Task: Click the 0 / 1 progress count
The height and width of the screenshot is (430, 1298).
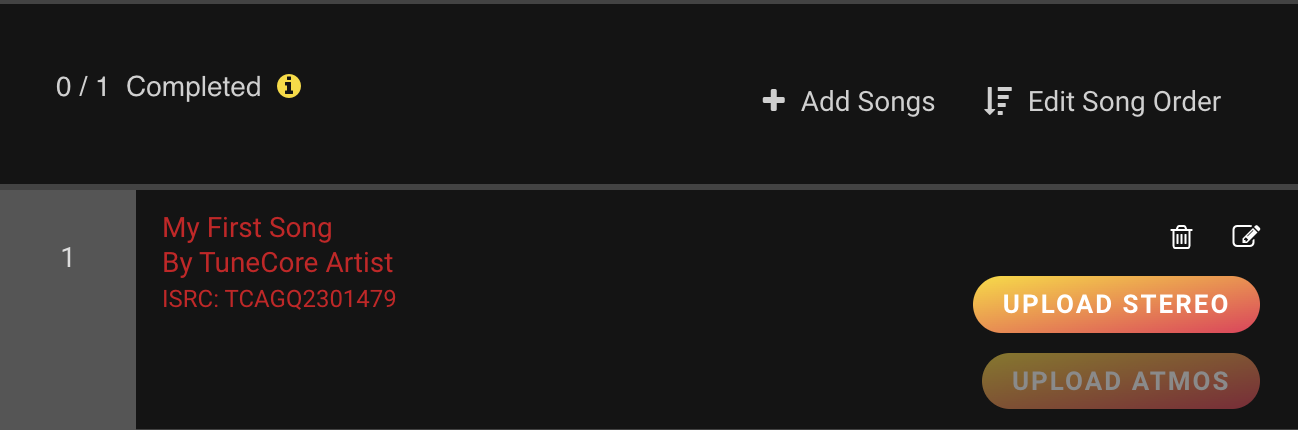Action: coord(82,87)
